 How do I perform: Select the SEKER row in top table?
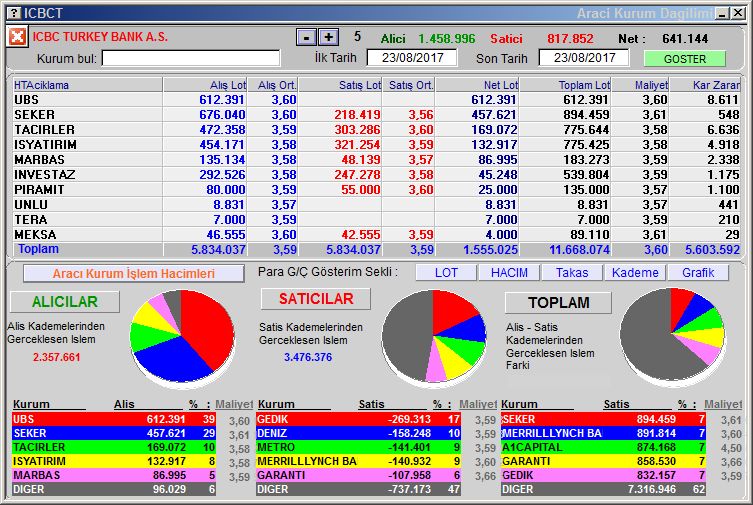[x=376, y=115]
